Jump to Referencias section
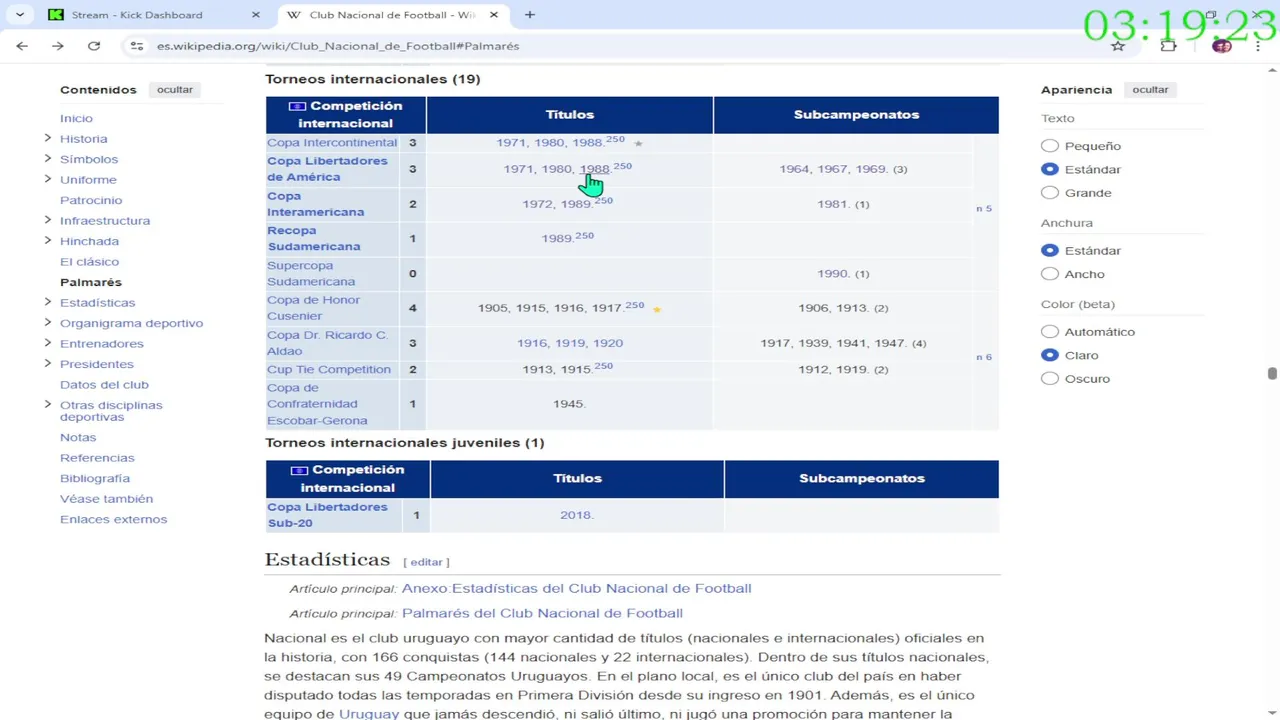Screen dimensions: 1280x720 [x=97, y=458]
